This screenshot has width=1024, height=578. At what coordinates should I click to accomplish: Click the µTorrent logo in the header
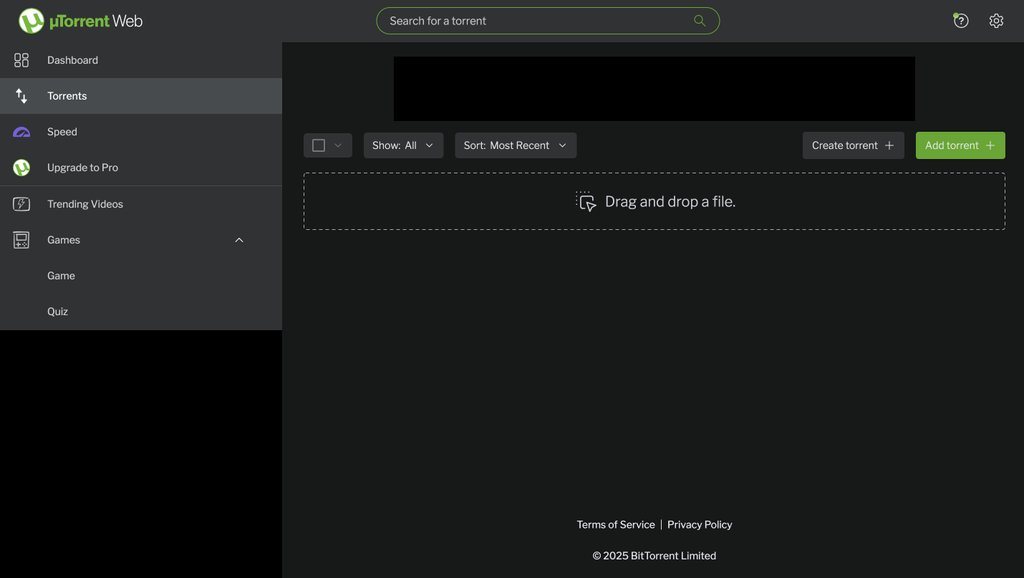(x=30, y=20)
